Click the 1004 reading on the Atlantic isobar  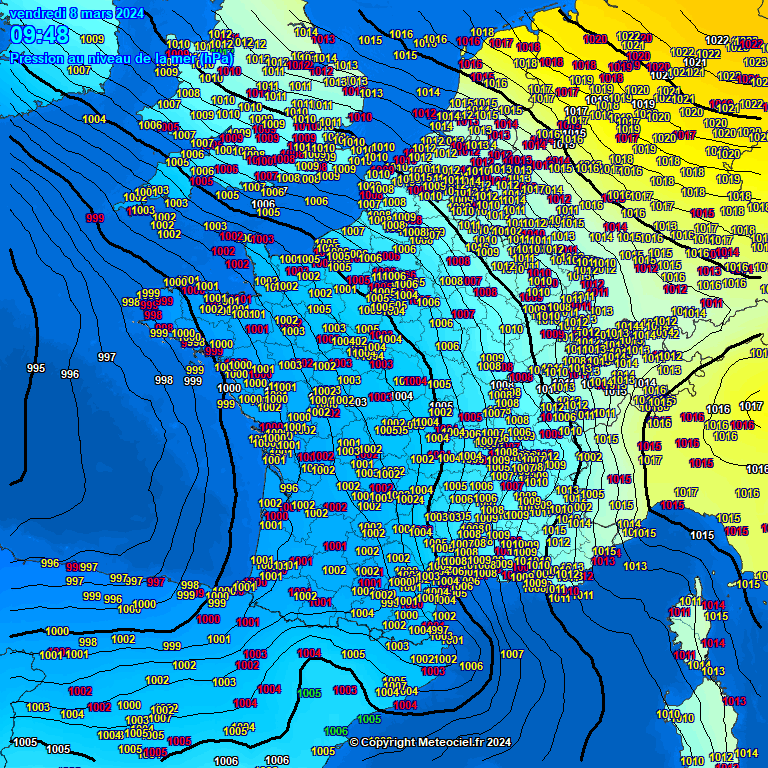[94, 119]
